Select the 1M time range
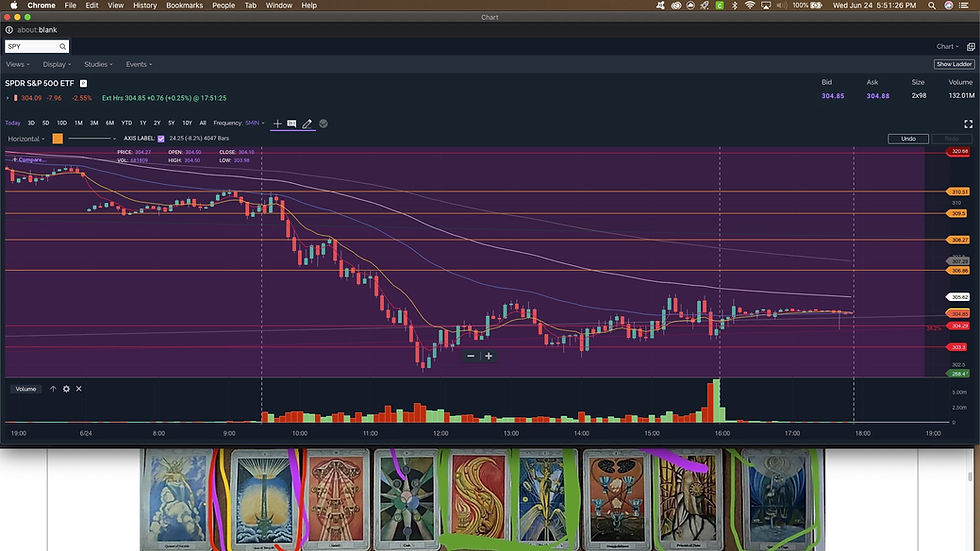 coord(78,123)
